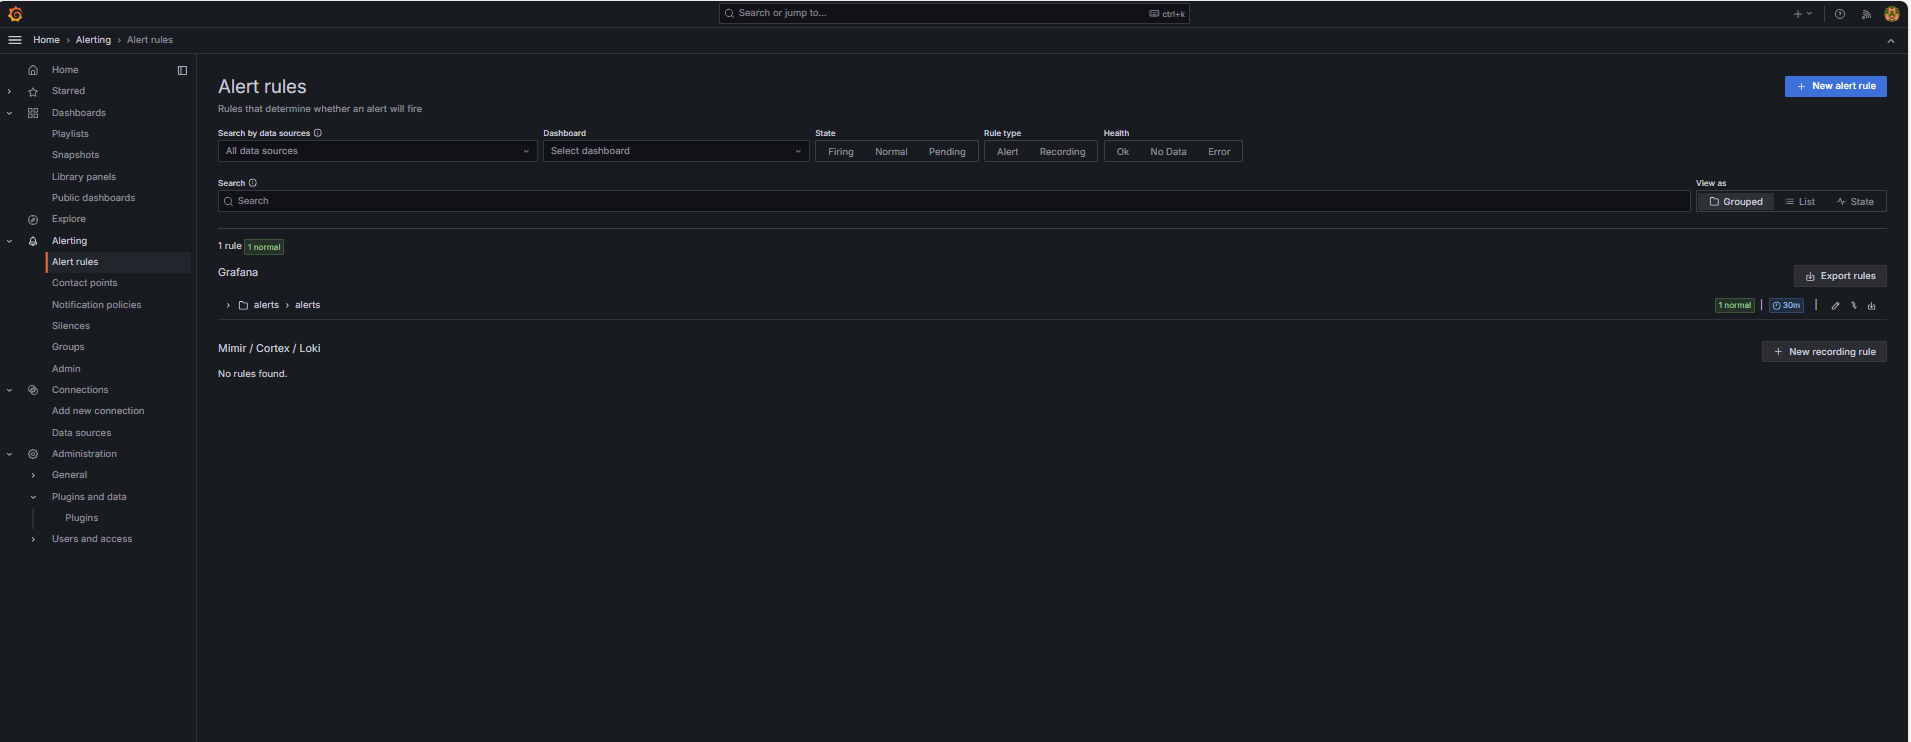The width and height of the screenshot is (1911, 742).
Task: Click the reorder arrows icon on alerts row
Action: 1854,306
